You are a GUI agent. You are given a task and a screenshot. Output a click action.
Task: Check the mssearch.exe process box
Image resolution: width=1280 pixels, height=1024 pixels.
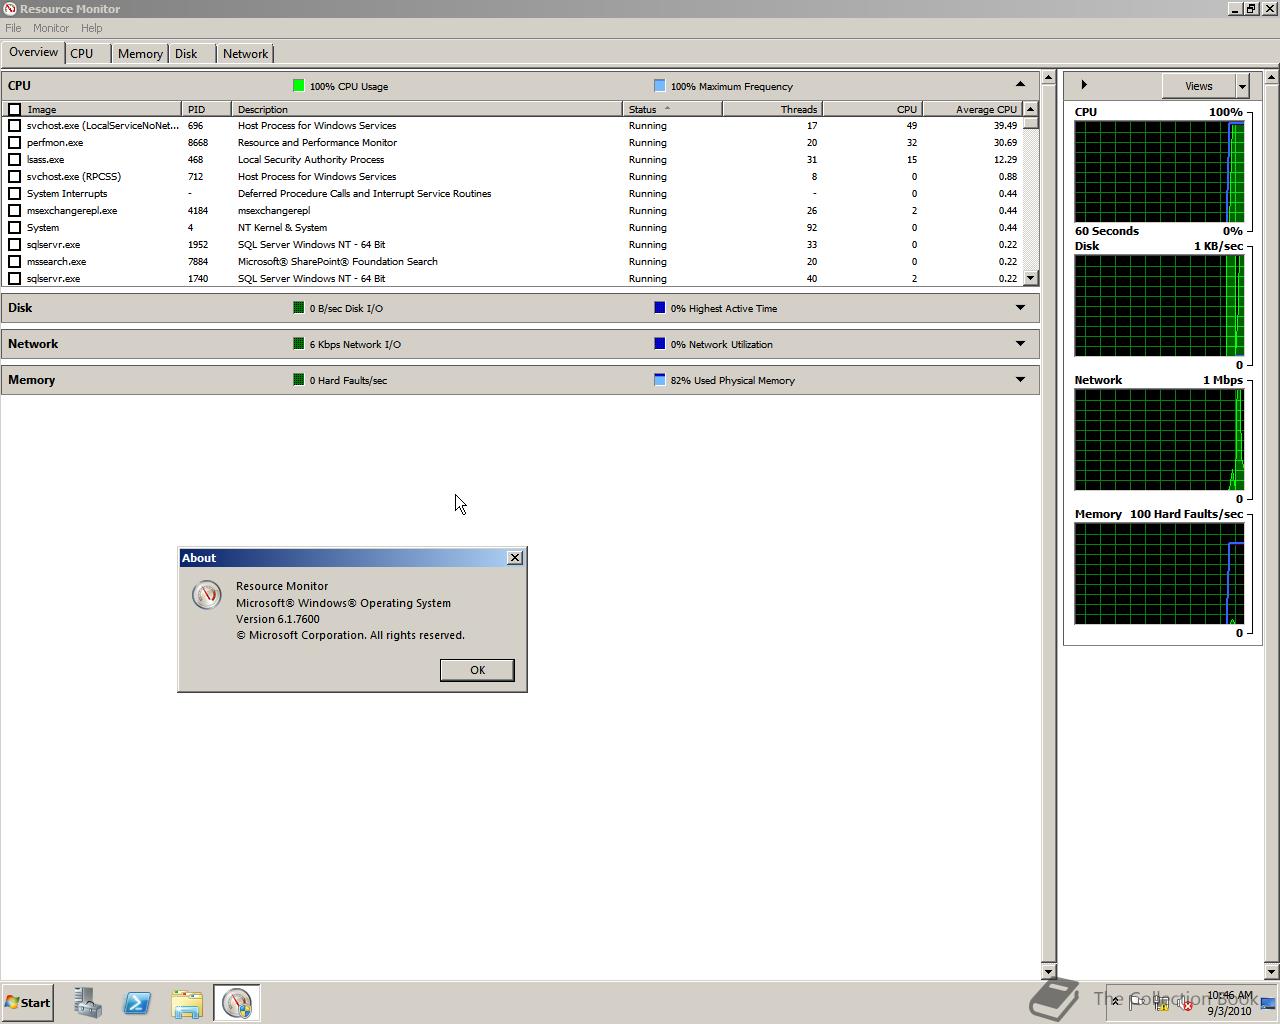point(14,262)
